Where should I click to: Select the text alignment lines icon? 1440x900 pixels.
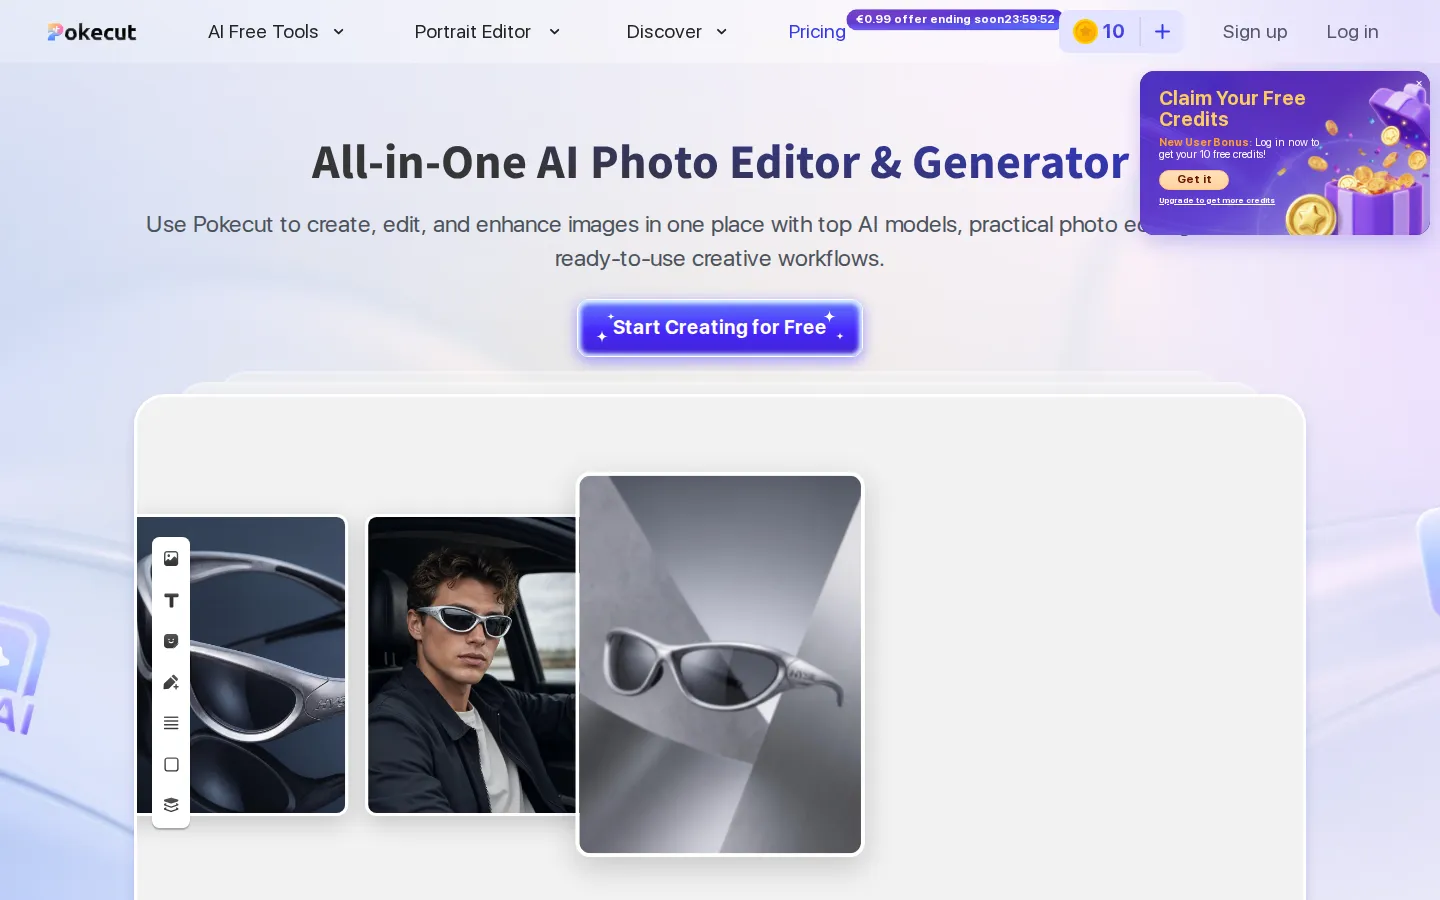pyautogui.click(x=171, y=723)
